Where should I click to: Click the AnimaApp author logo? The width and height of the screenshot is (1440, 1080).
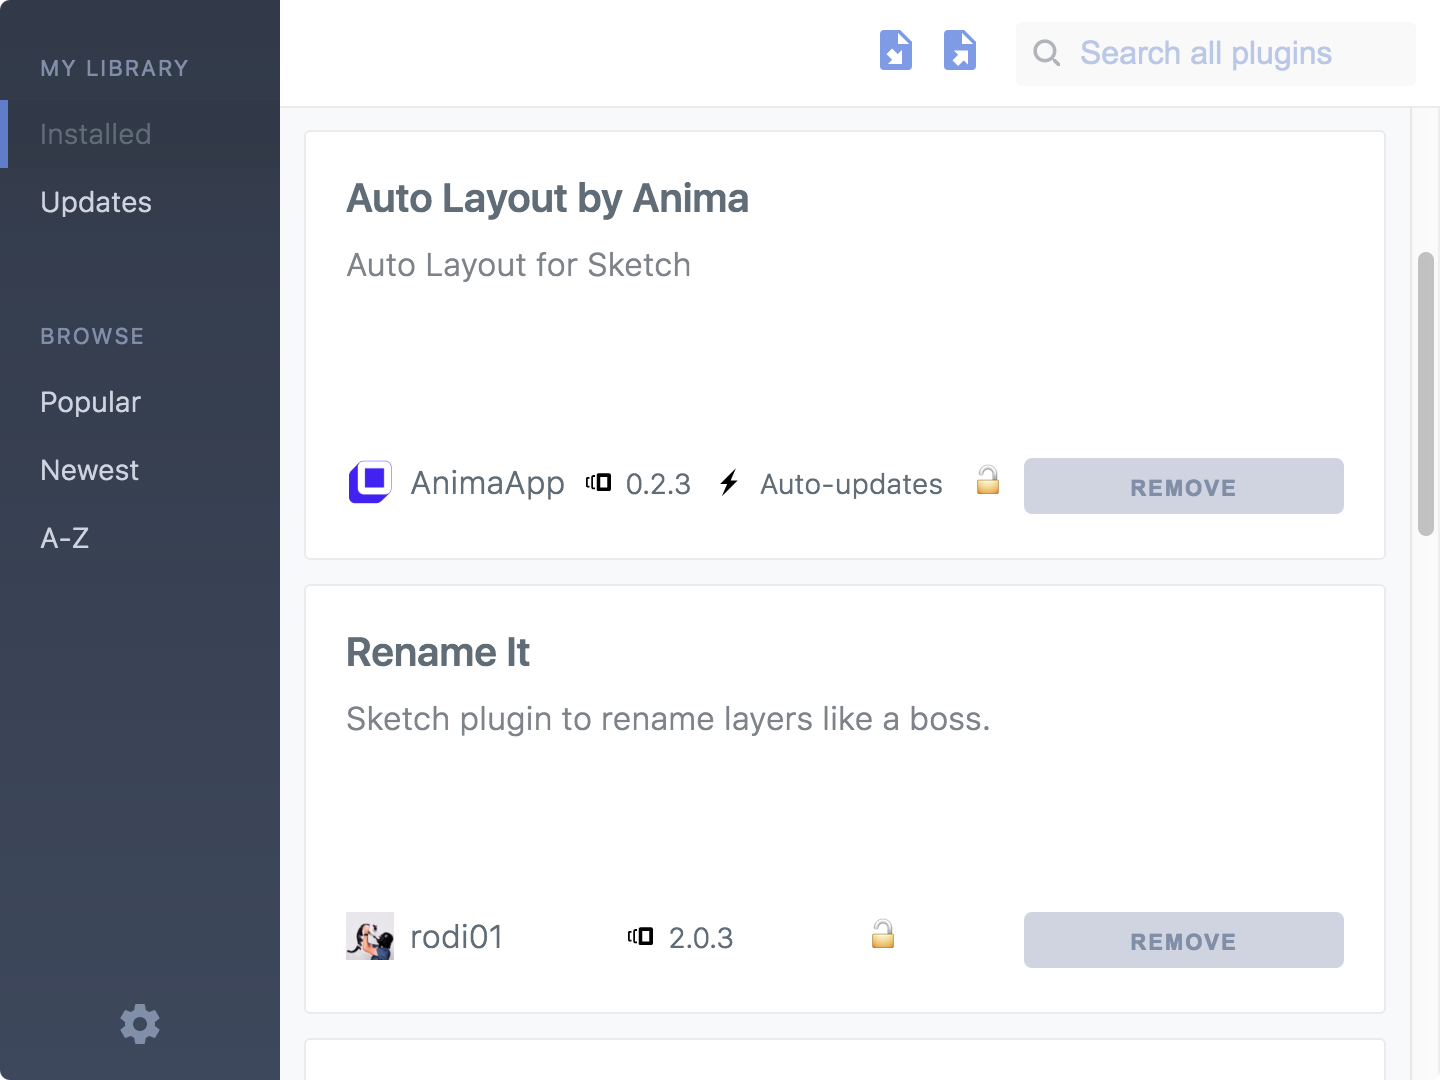click(370, 482)
